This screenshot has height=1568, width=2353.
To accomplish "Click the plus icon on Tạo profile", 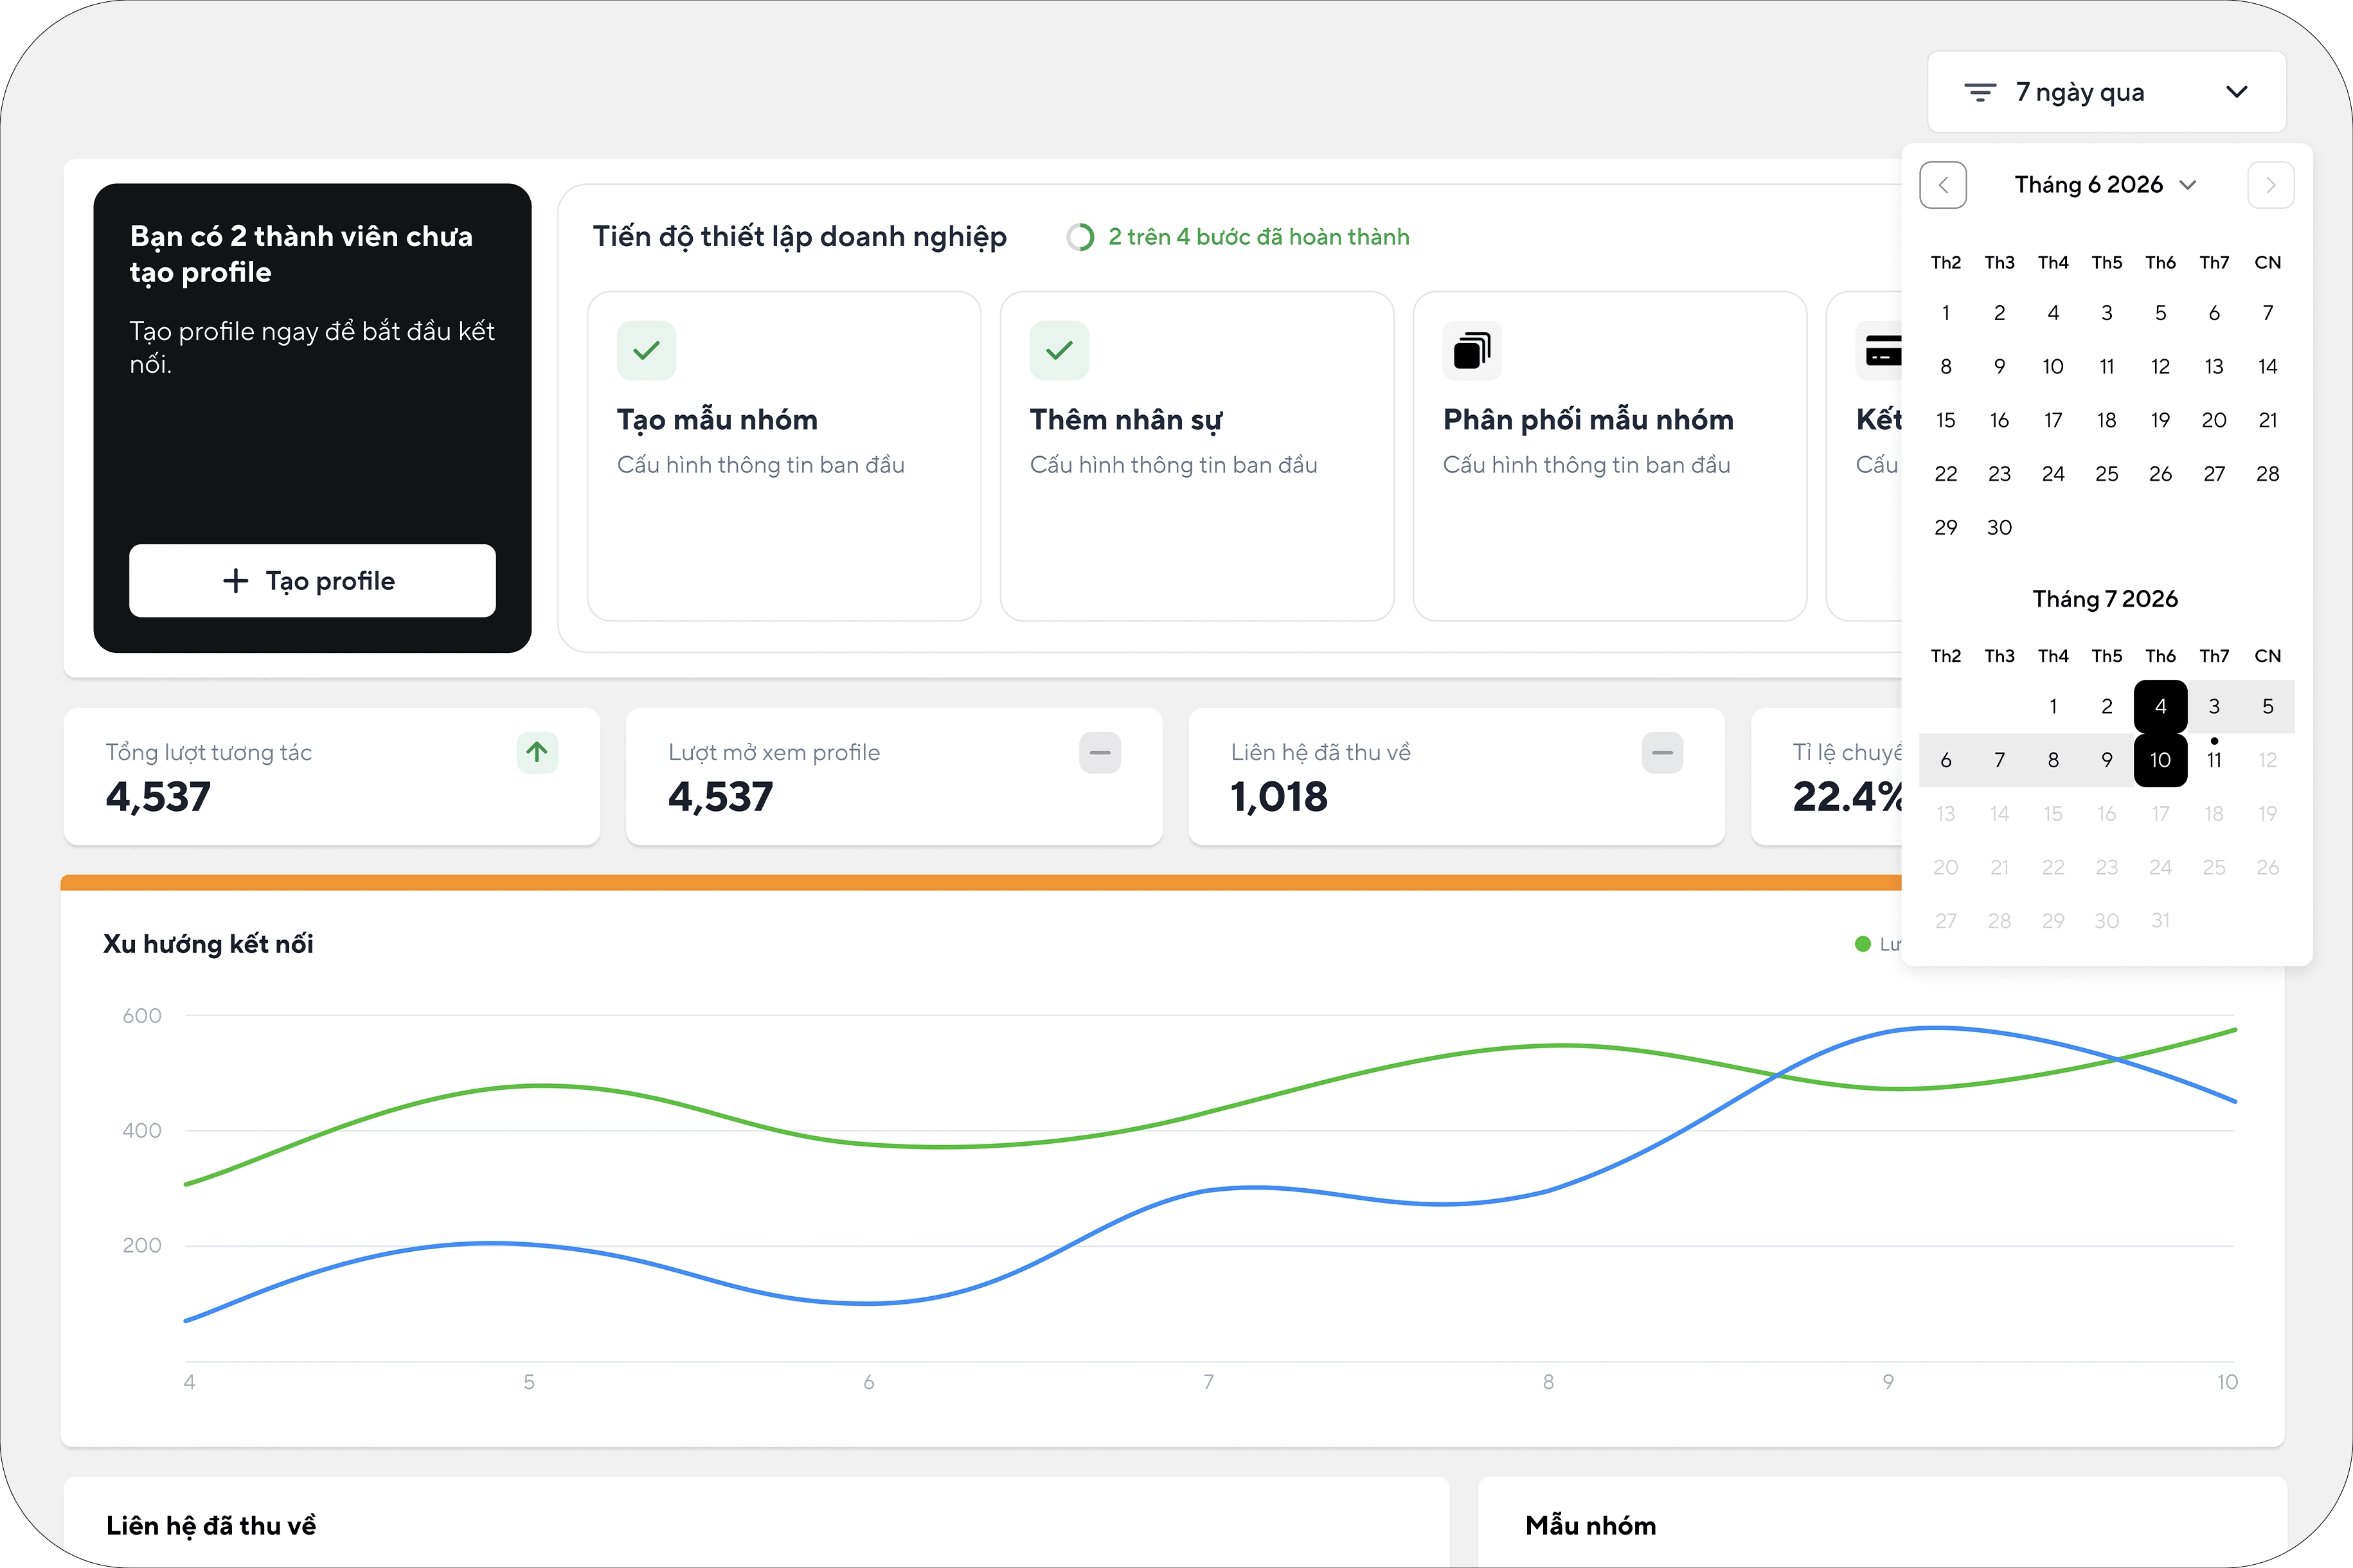I will pyautogui.click(x=235, y=581).
